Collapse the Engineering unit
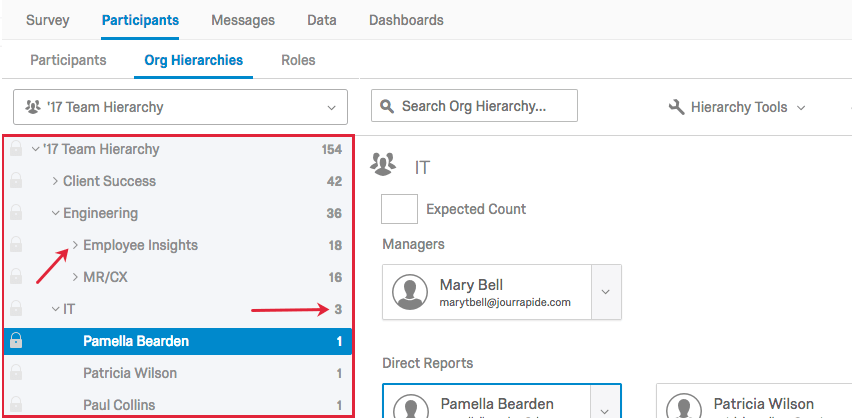The width and height of the screenshot is (852, 418). coord(55,213)
